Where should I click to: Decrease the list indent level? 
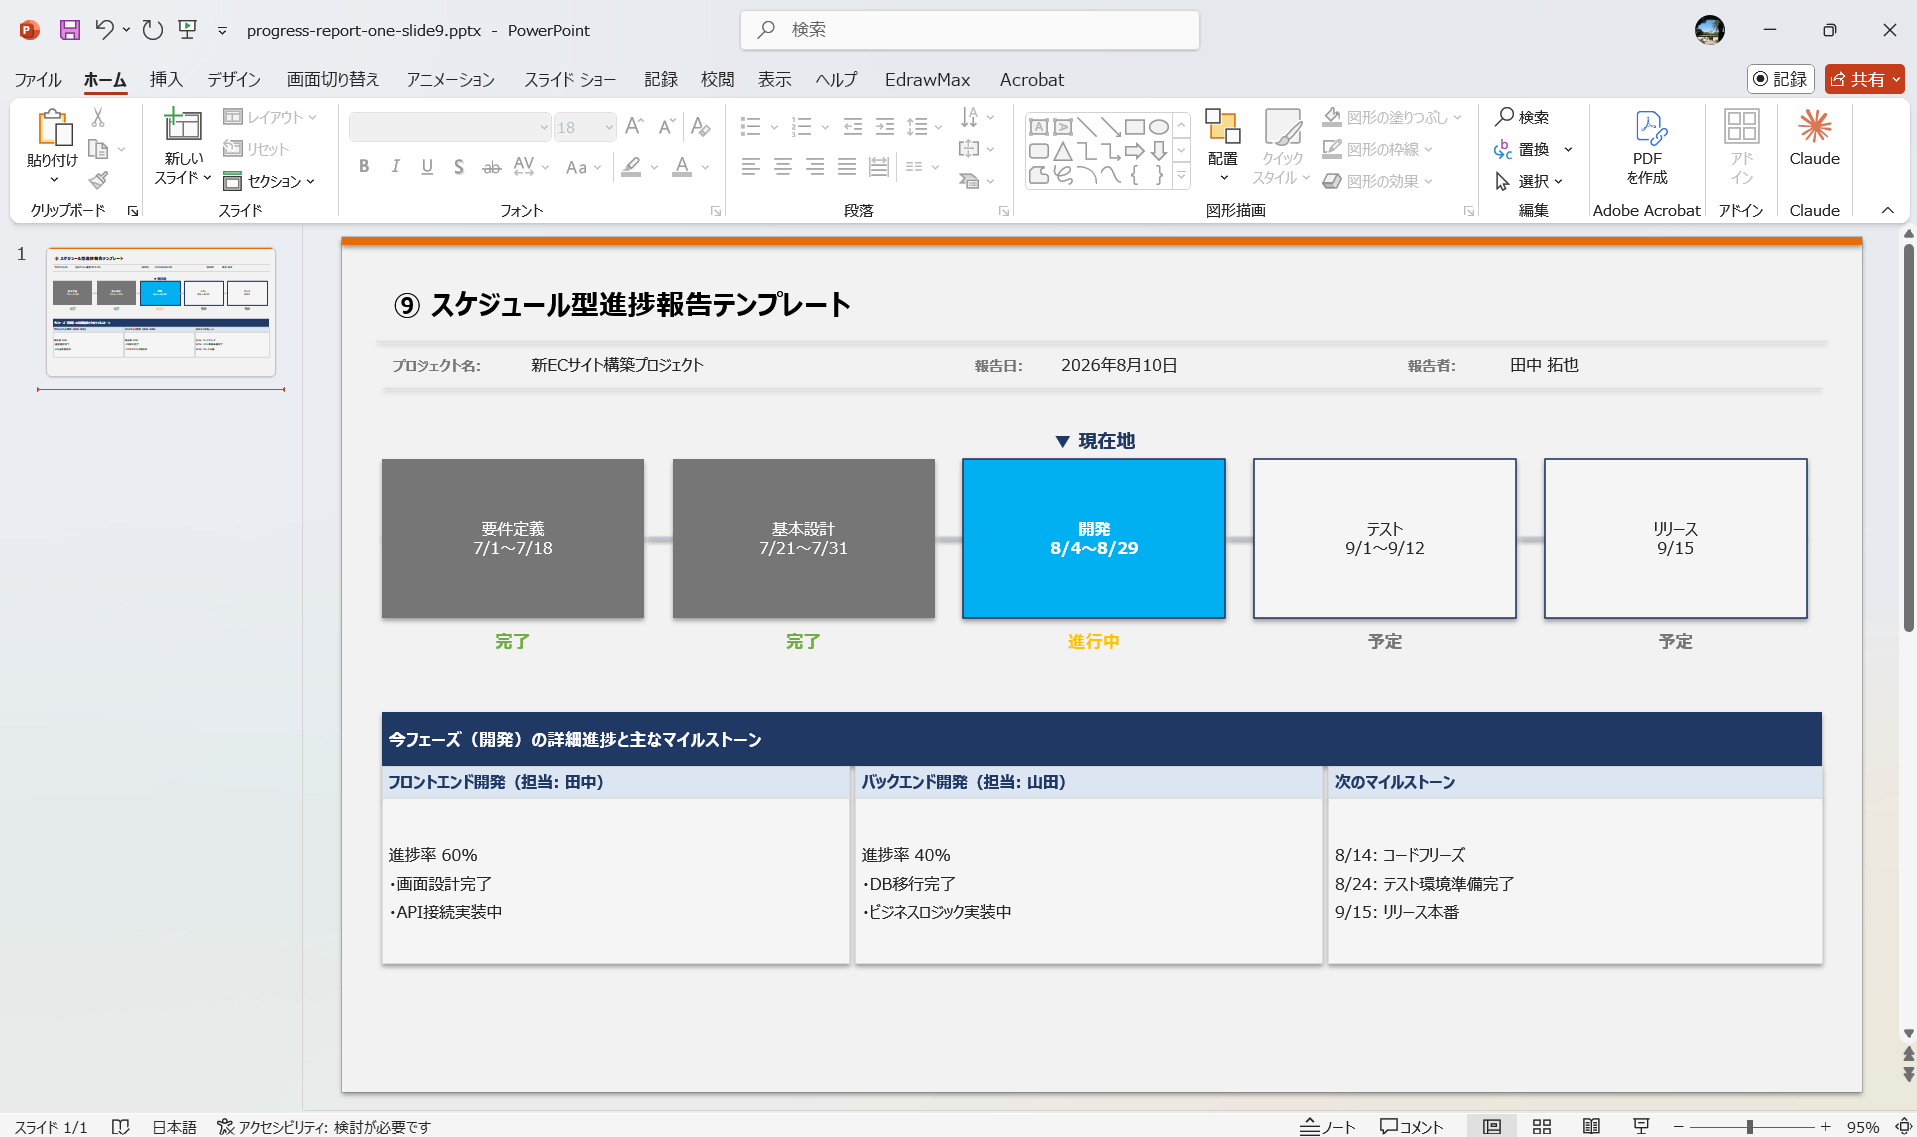pyautogui.click(x=853, y=127)
